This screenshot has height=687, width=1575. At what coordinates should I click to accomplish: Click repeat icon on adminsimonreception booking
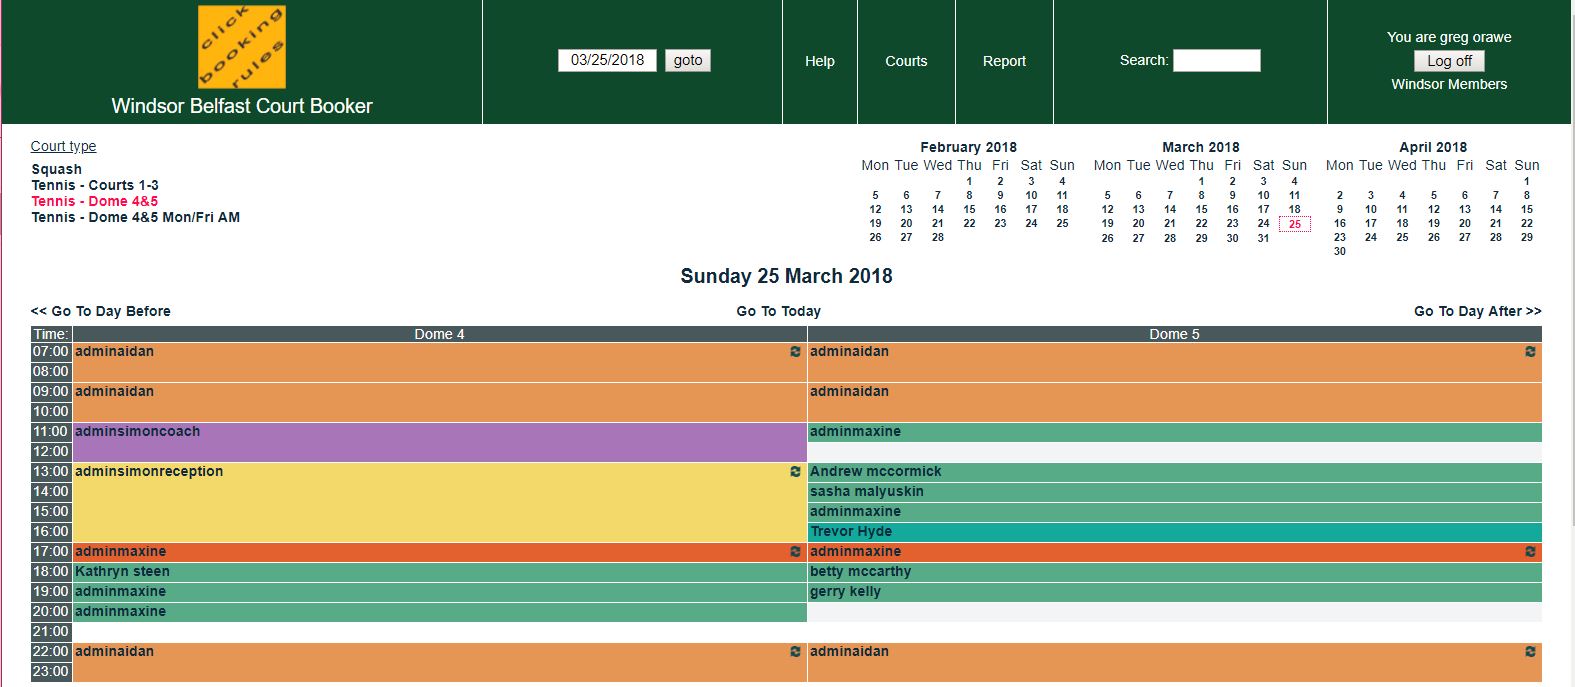point(795,472)
